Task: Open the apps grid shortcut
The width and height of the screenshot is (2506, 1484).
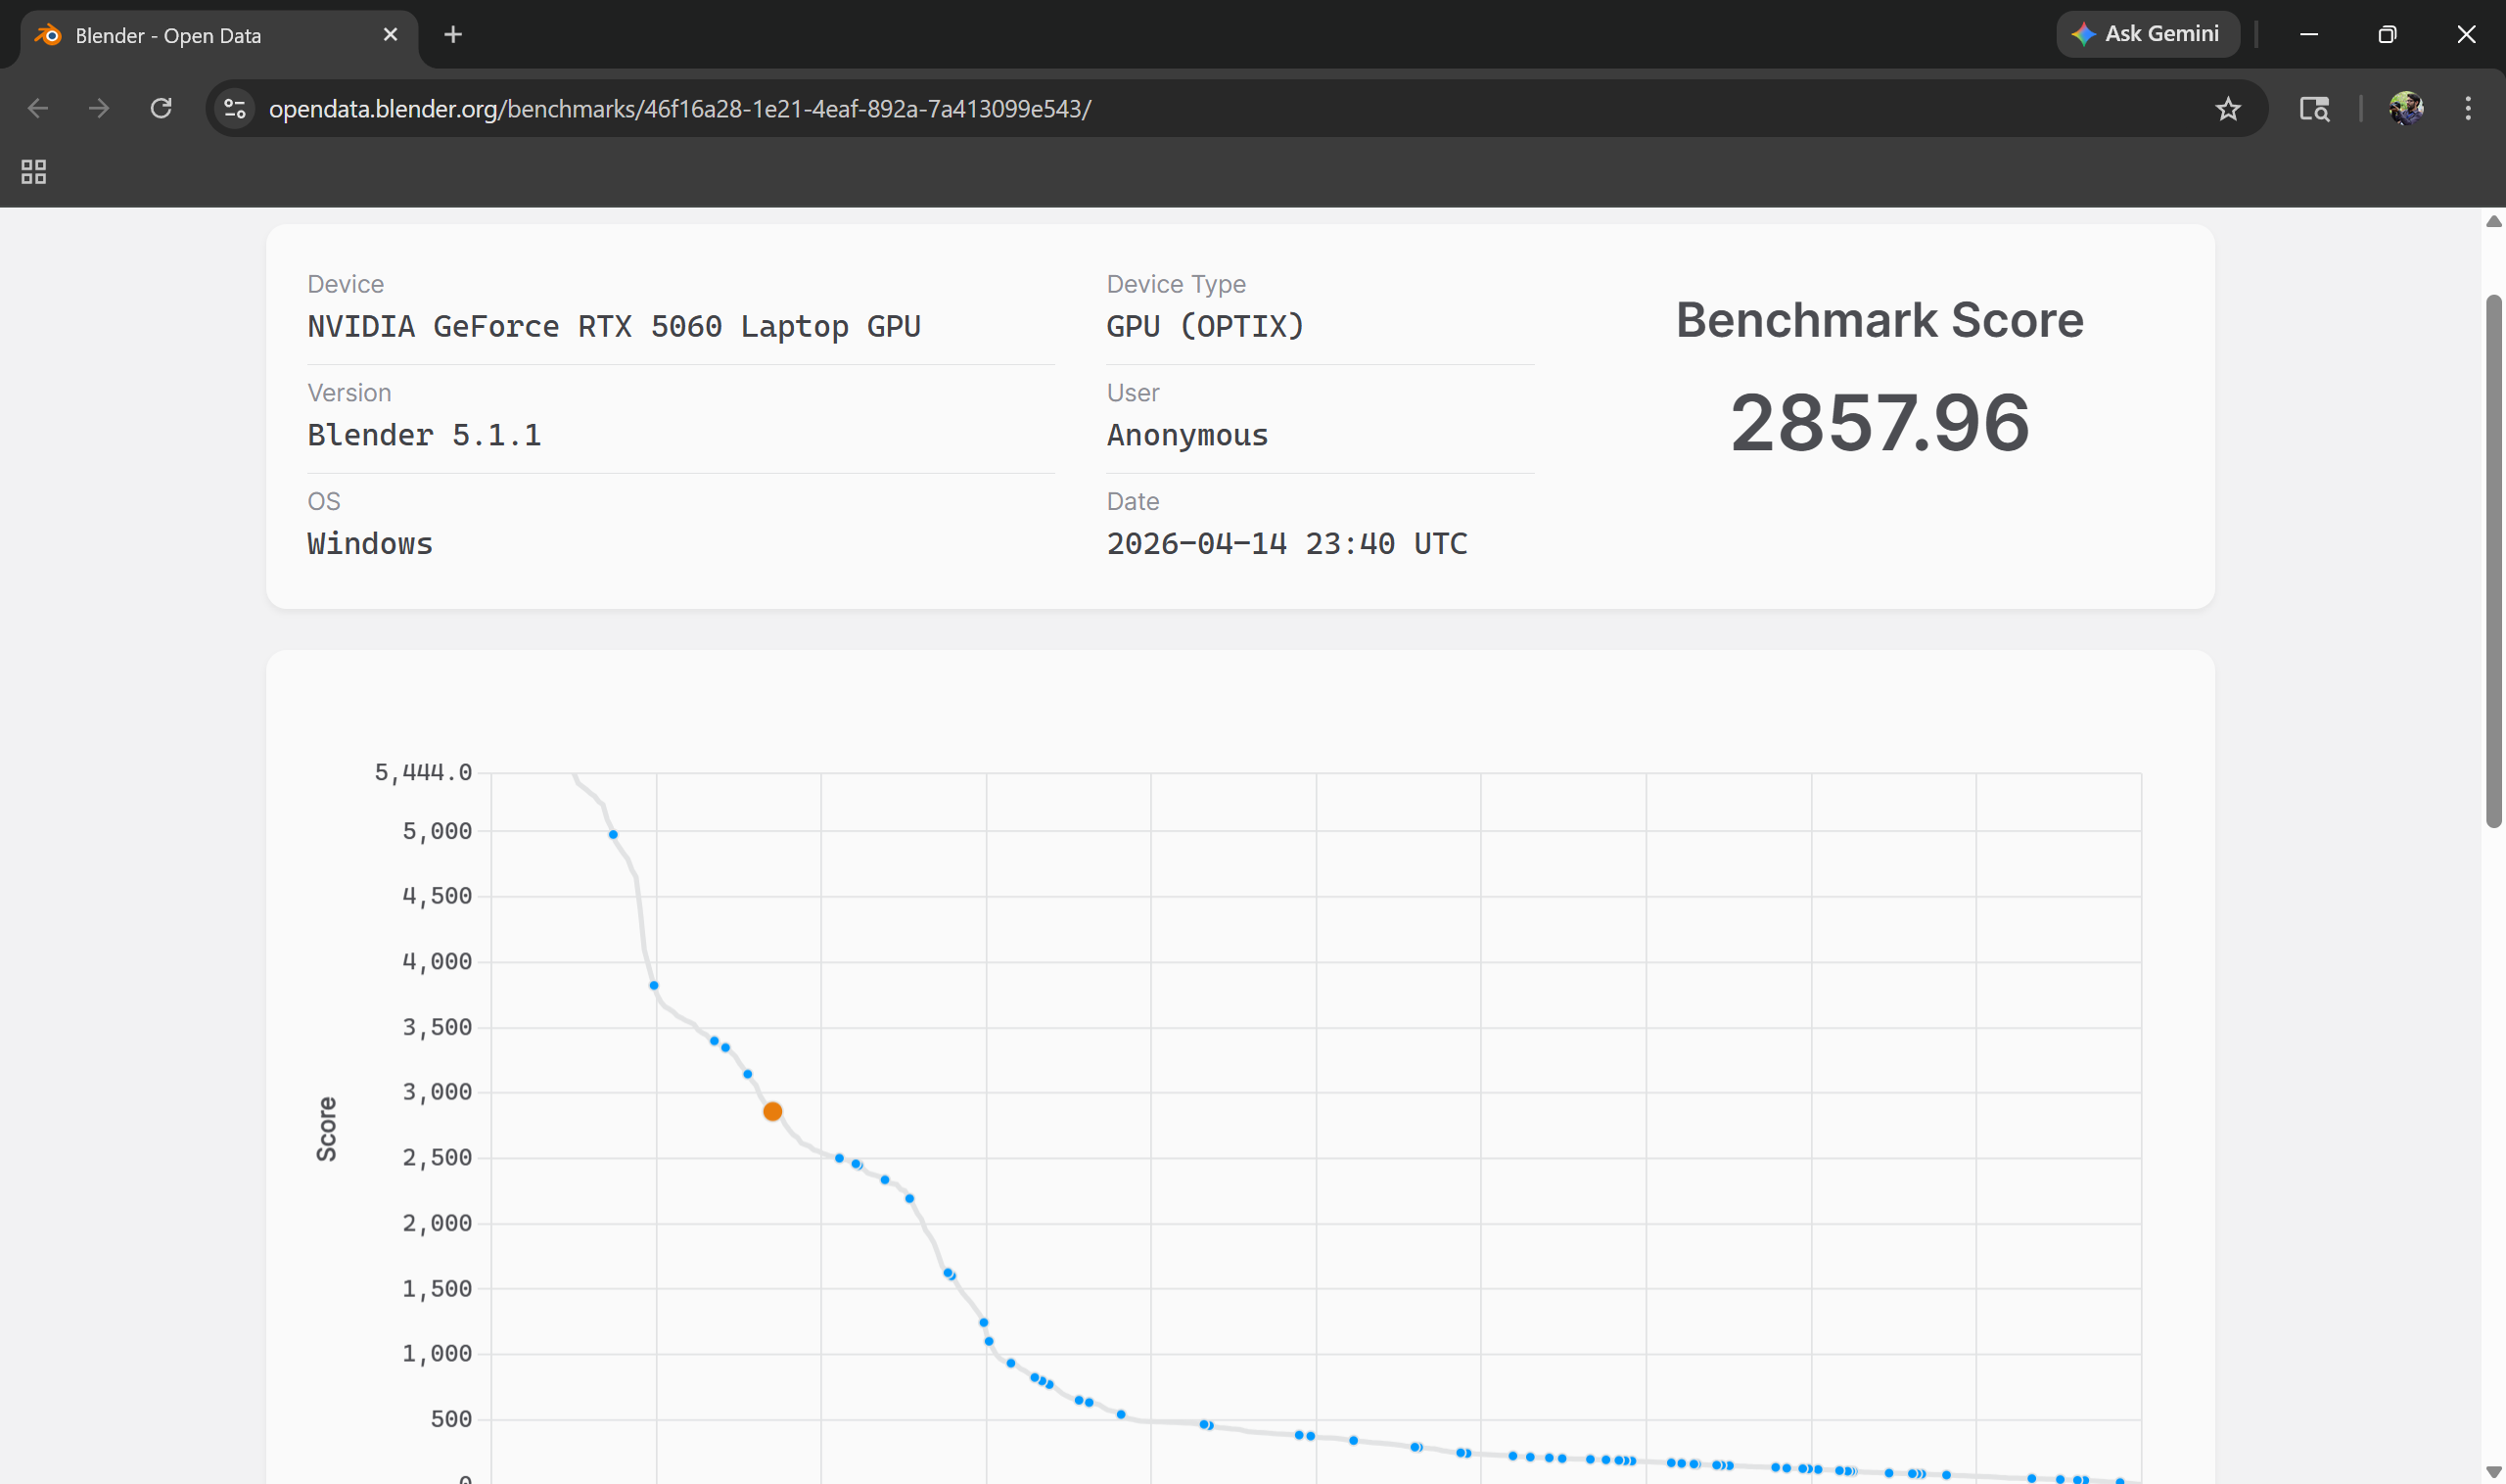Action: point(33,172)
